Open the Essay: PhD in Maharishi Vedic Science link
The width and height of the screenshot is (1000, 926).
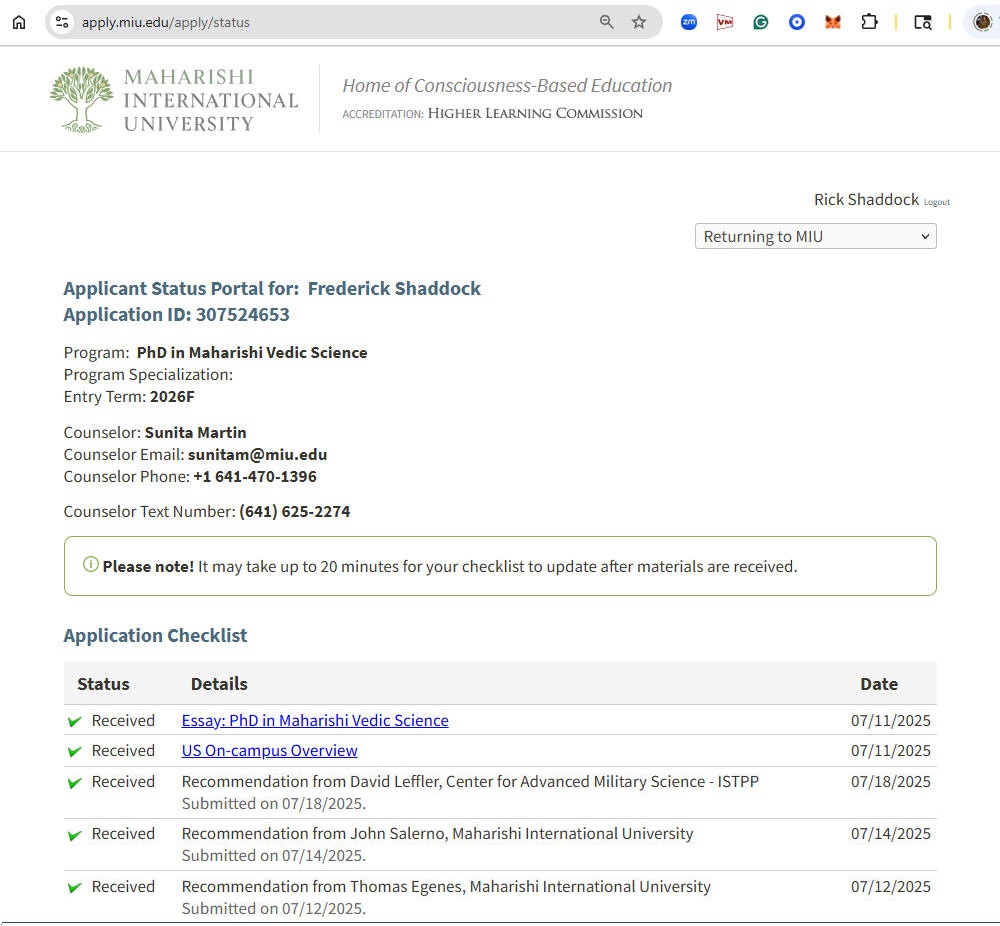[x=315, y=721]
